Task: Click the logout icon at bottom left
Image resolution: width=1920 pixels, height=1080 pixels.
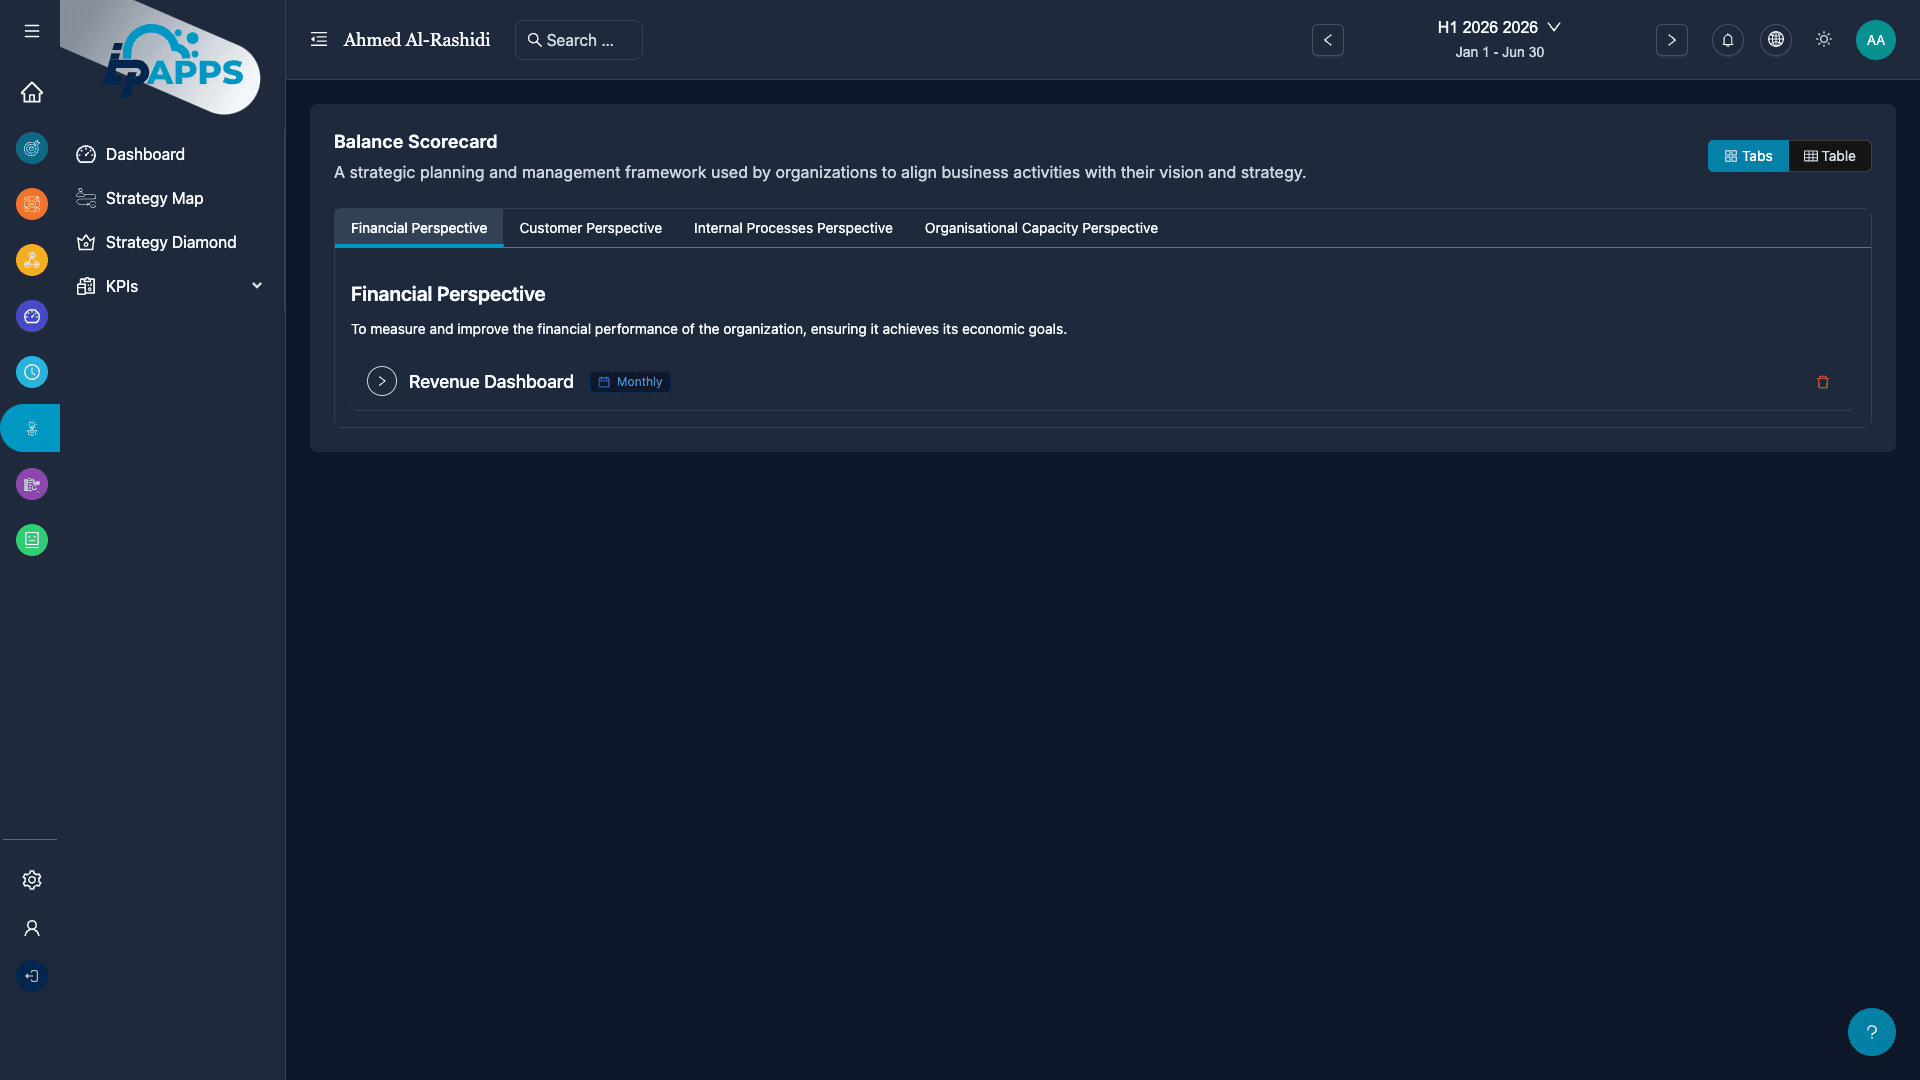Action: [32, 976]
